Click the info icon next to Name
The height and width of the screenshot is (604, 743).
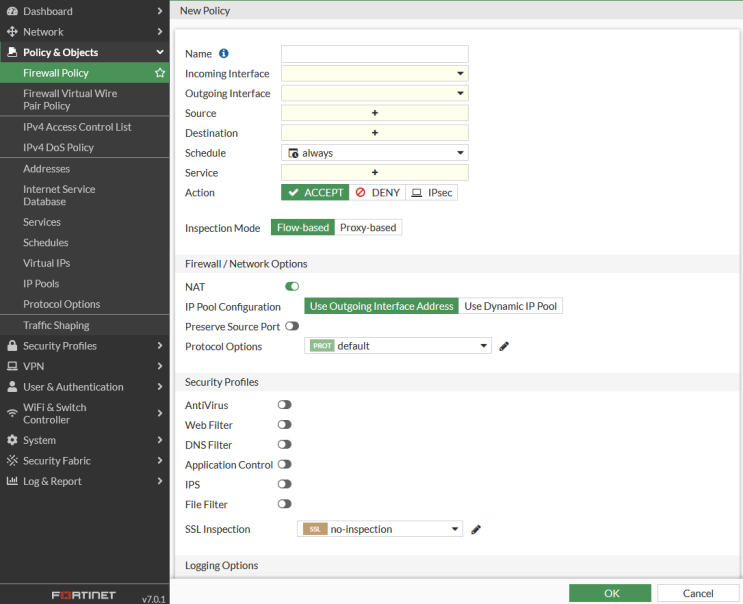(x=224, y=54)
